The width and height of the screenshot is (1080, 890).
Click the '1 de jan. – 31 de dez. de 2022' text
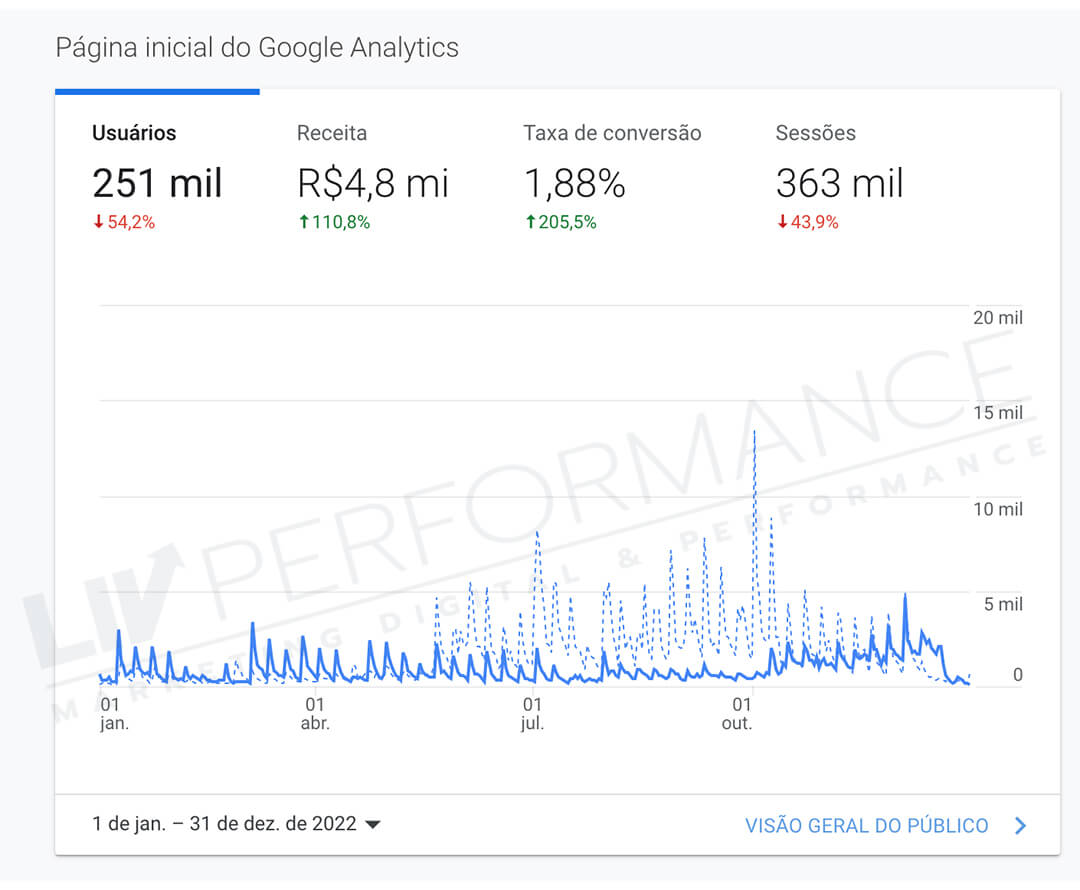pyautogui.click(x=224, y=825)
